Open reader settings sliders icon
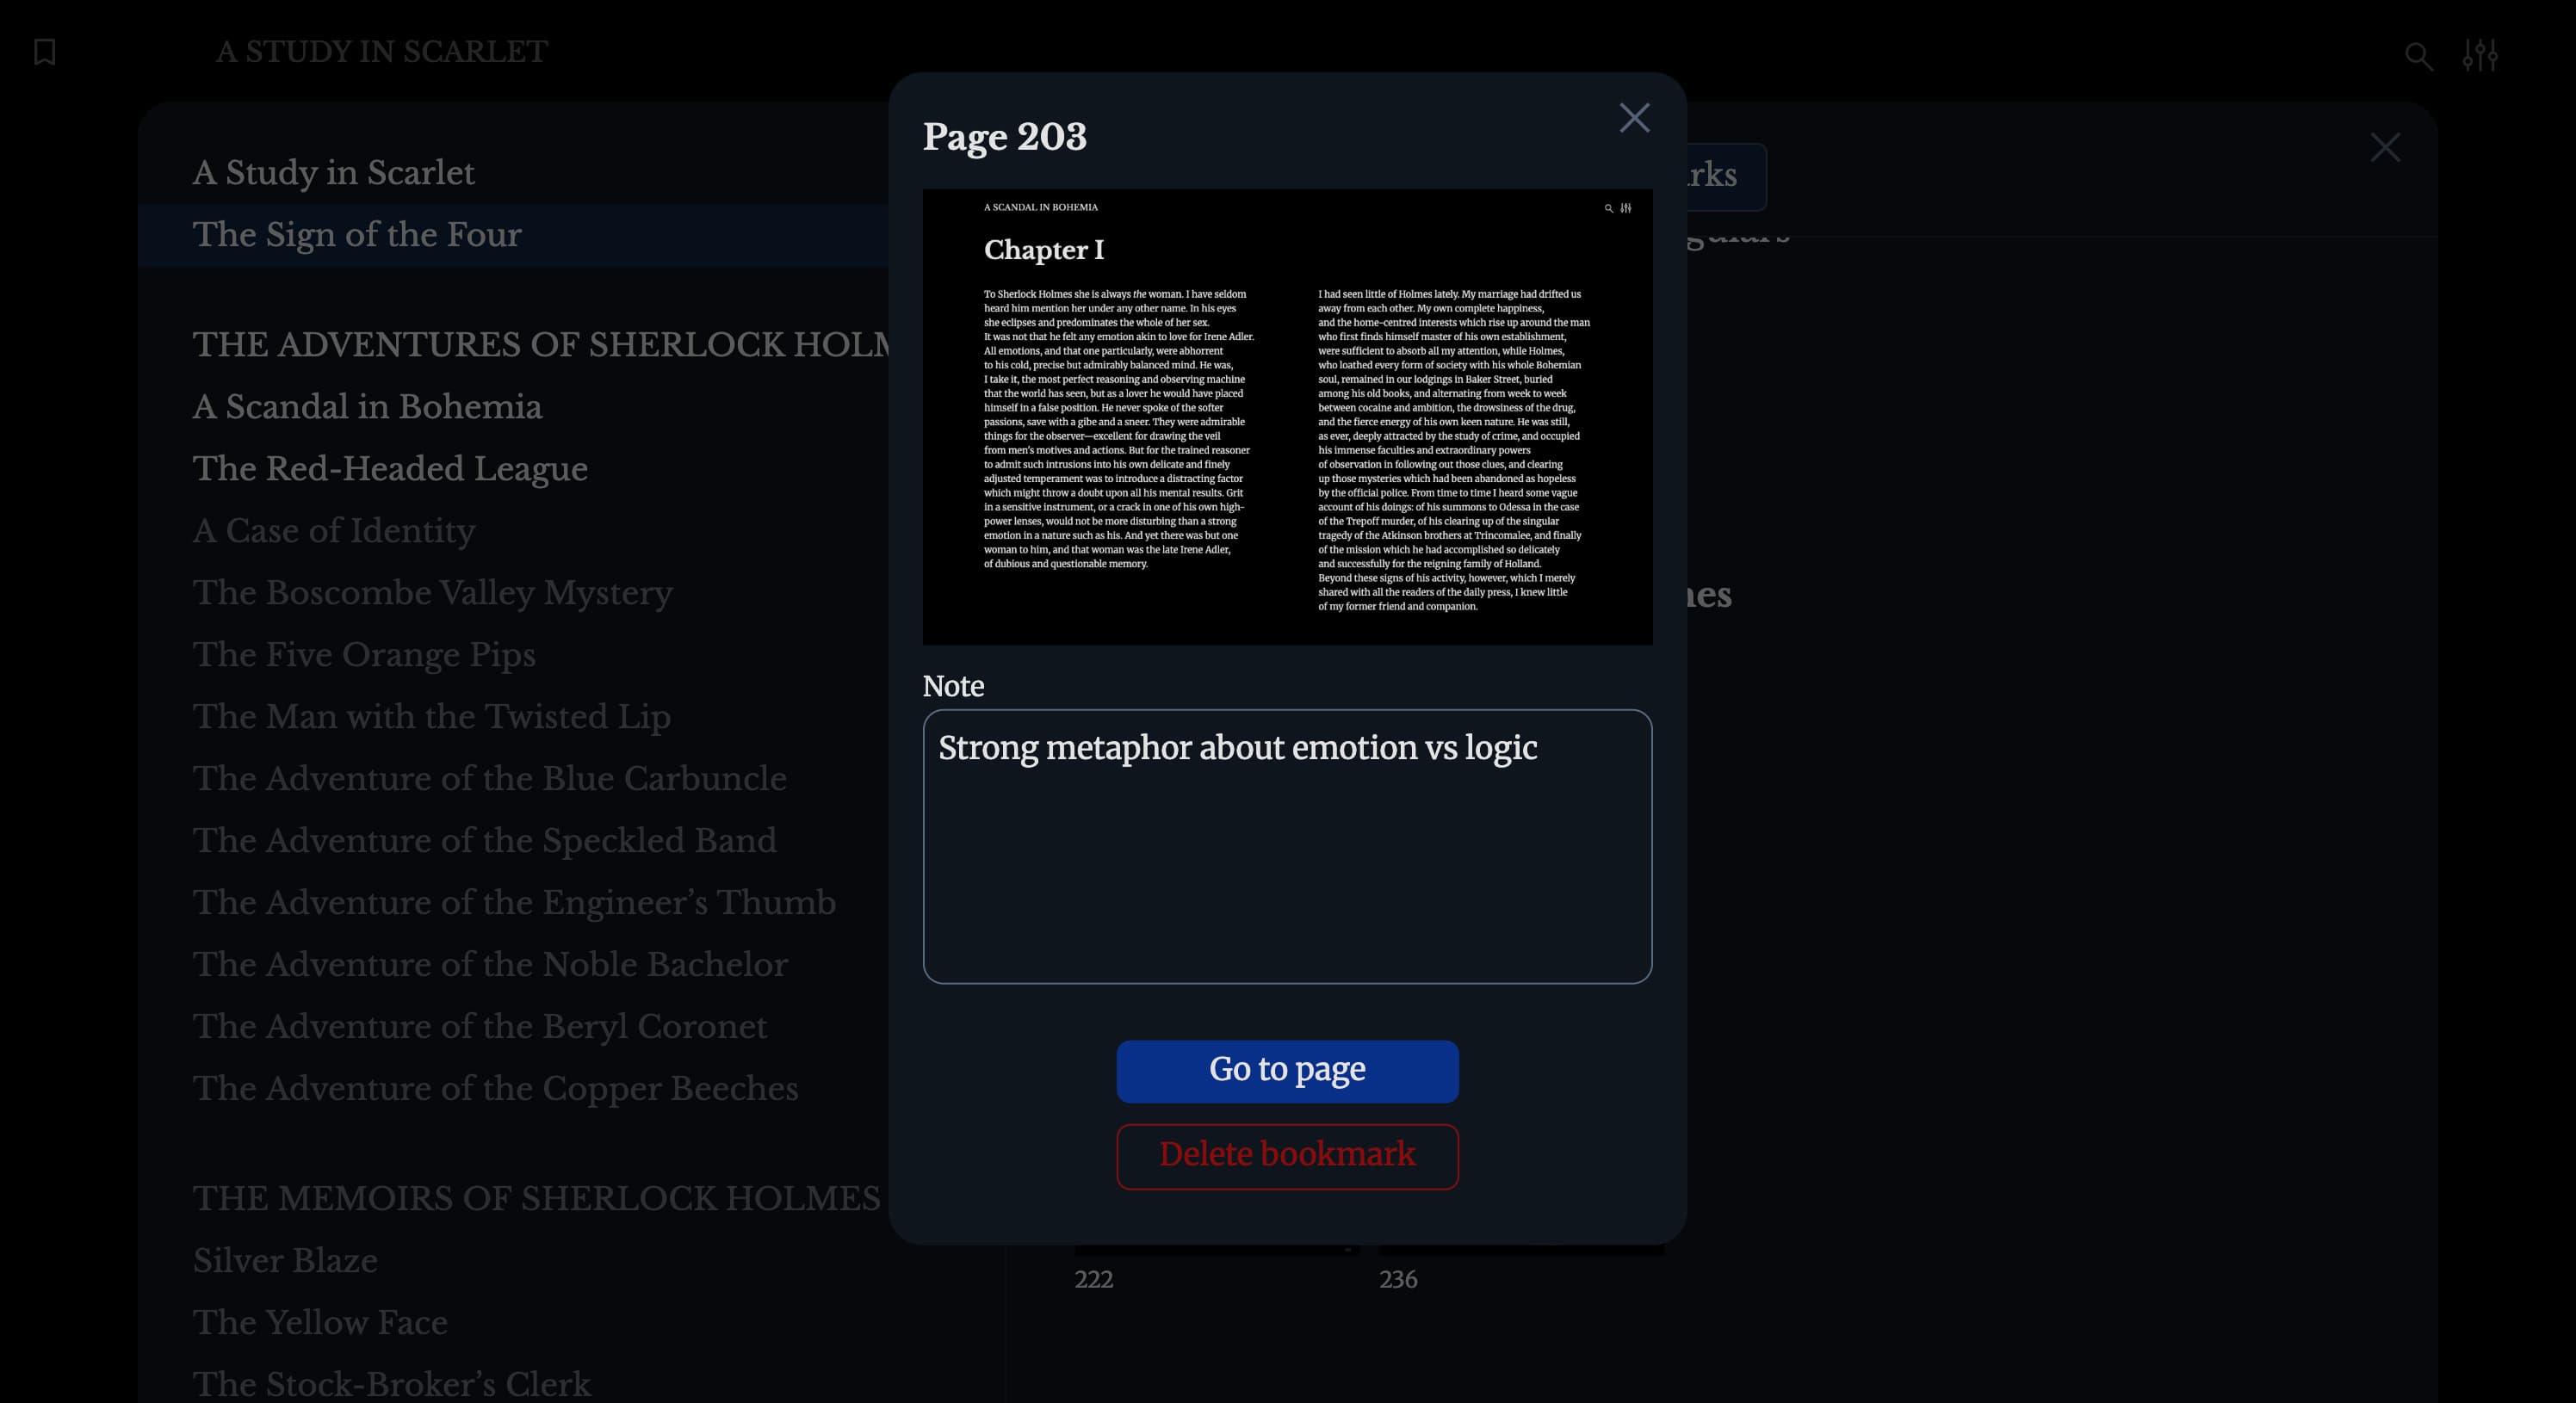This screenshot has width=2576, height=1403. click(x=2480, y=55)
